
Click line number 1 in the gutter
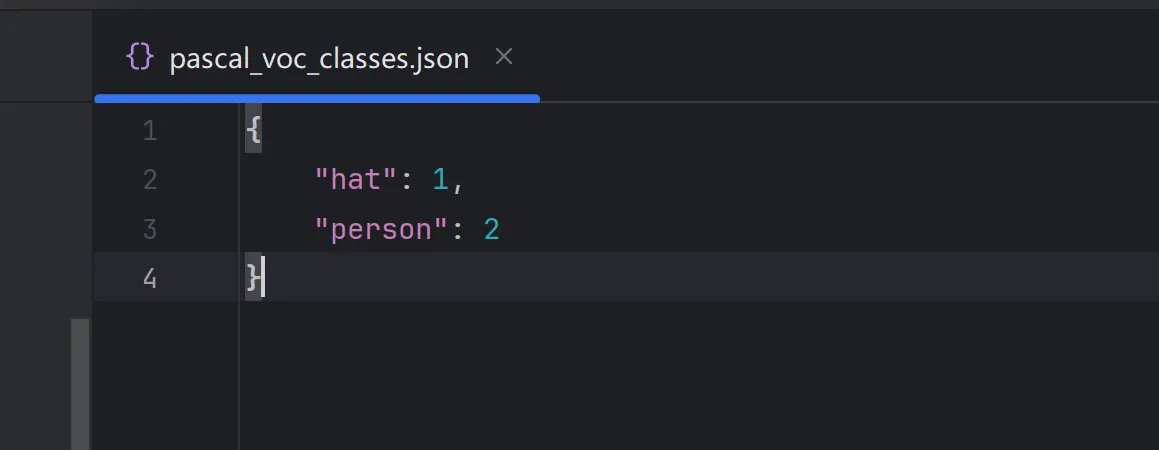click(150, 131)
